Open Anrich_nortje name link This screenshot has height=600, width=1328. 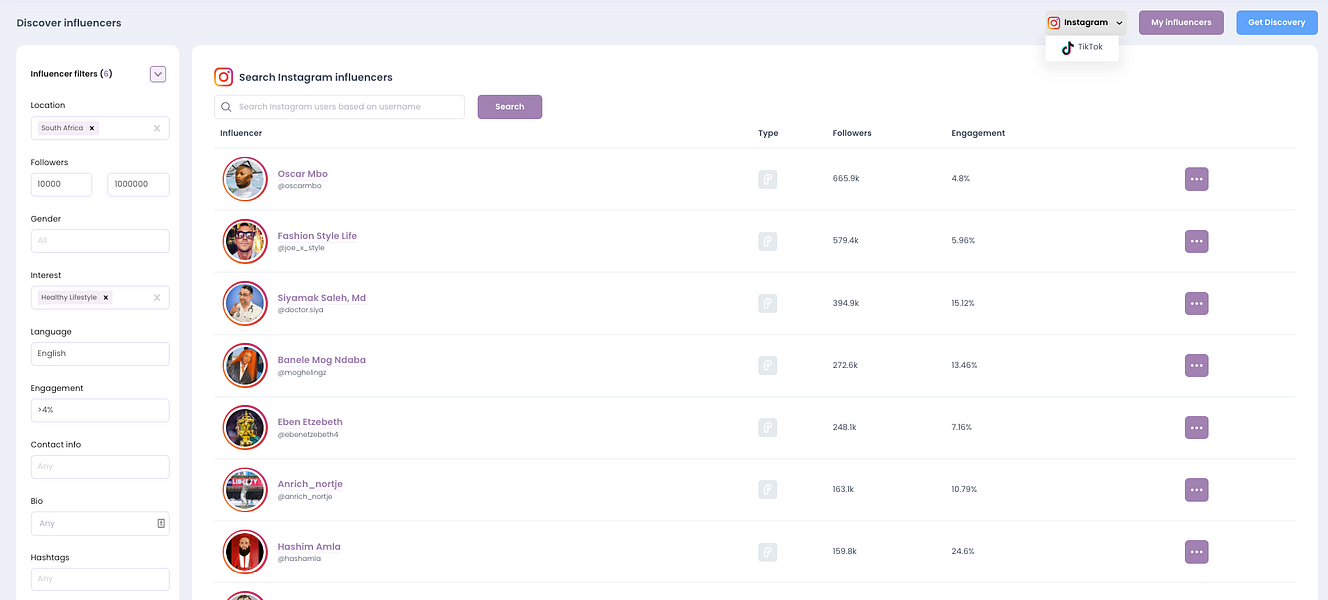click(x=310, y=484)
